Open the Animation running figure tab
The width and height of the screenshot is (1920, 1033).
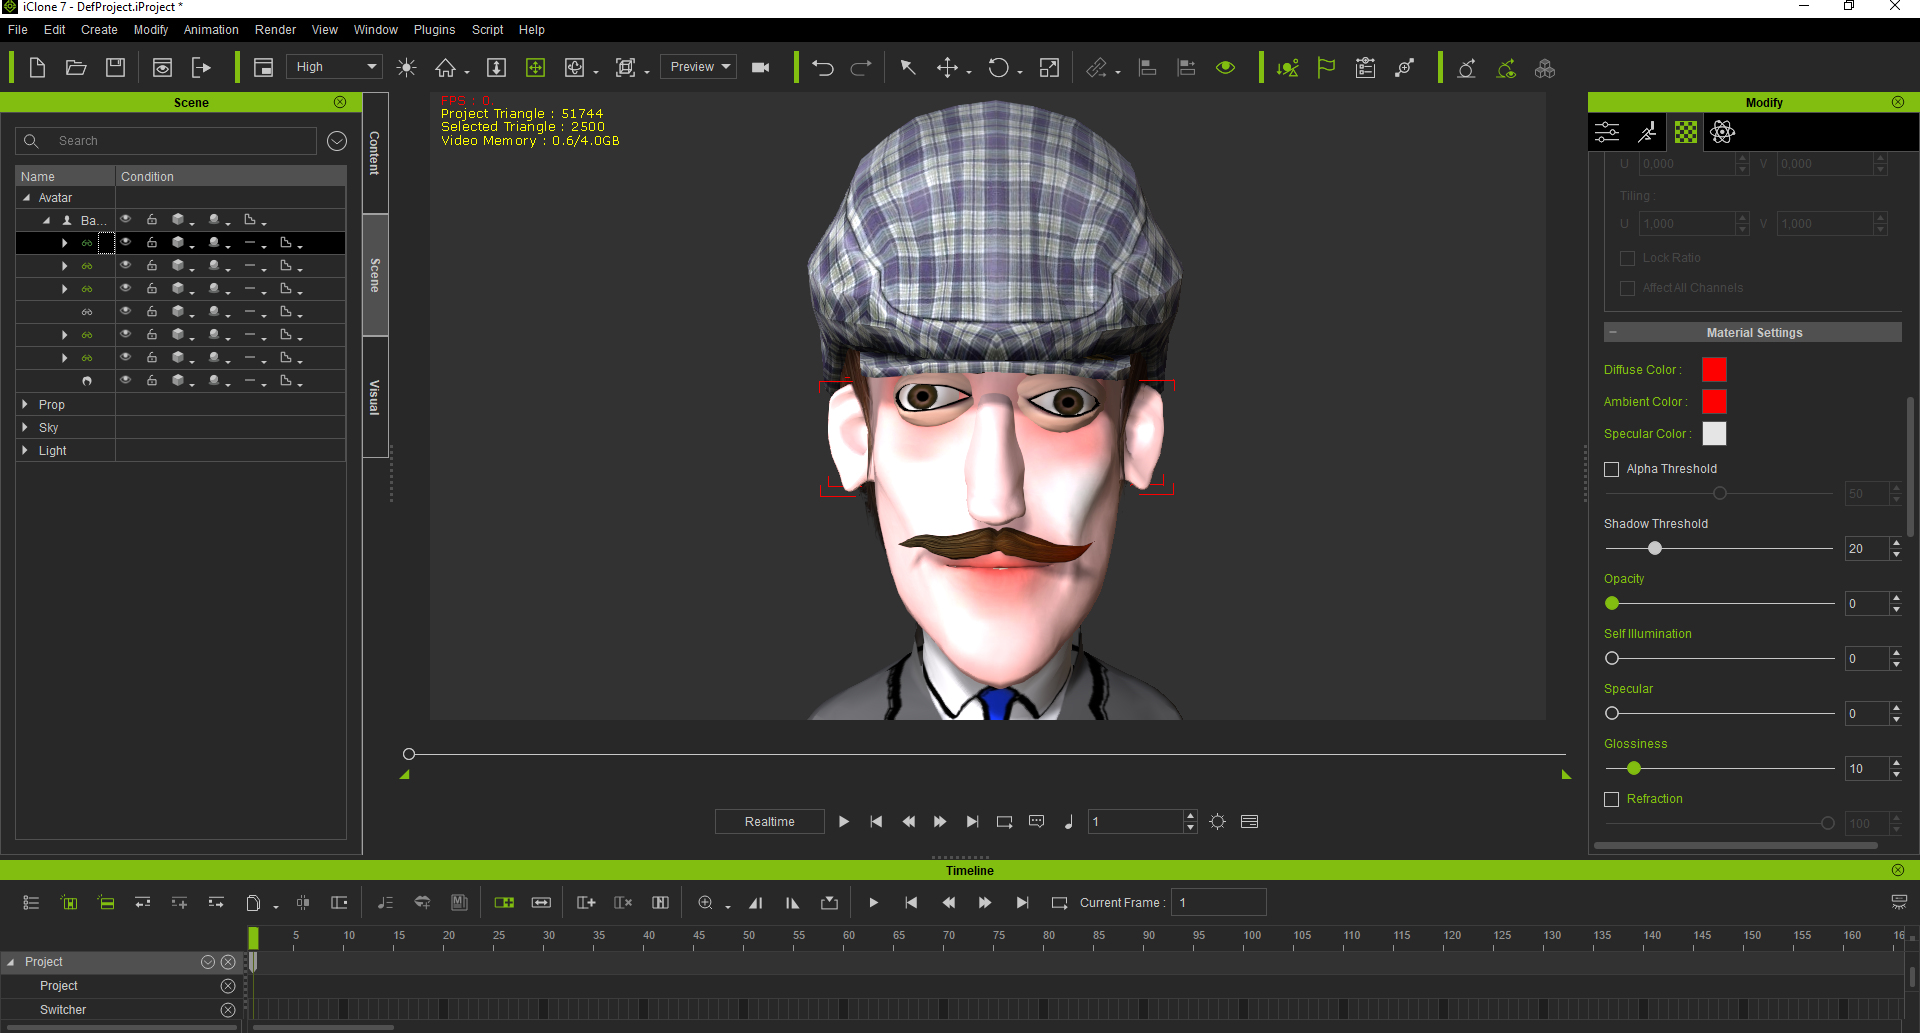[x=1647, y=132]
